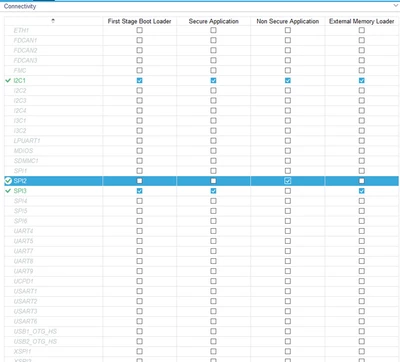Select the I3C2 peripheral name
Screen dimensions: 400x362
[20, 131]
